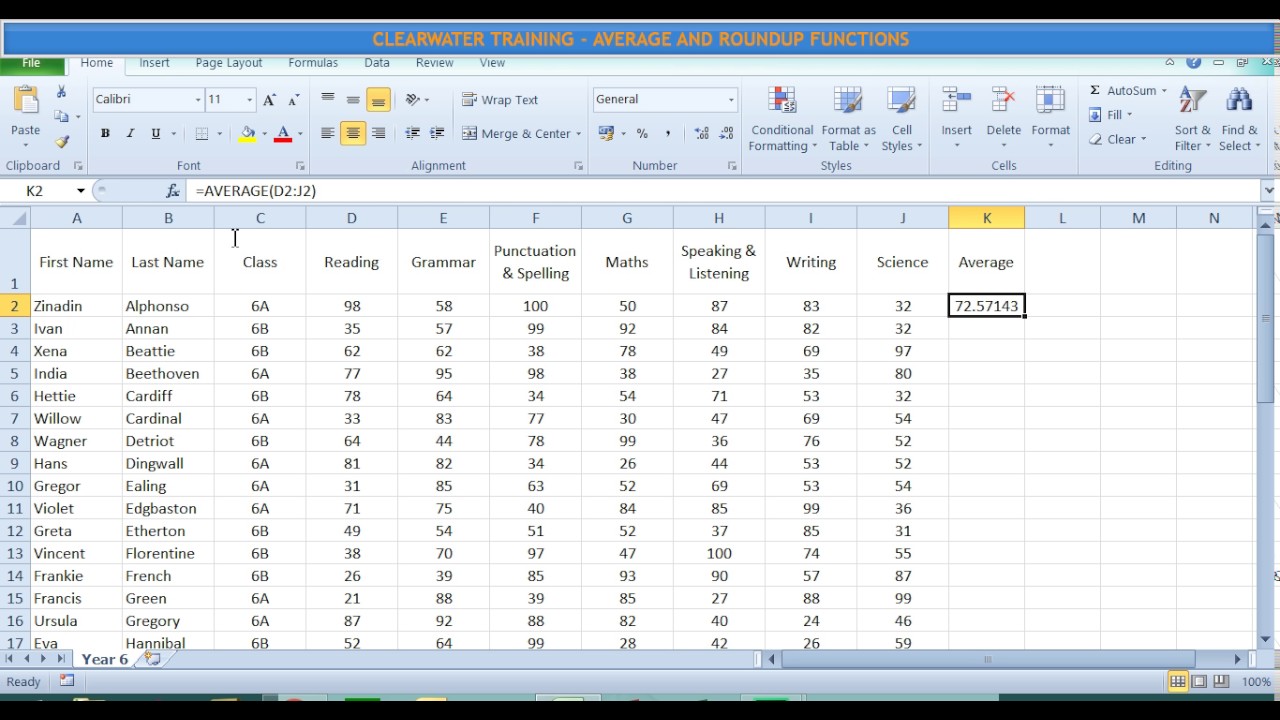Click the horizontal scrollbar thumb
This screenshot has height=720, width=1280.
988,659
